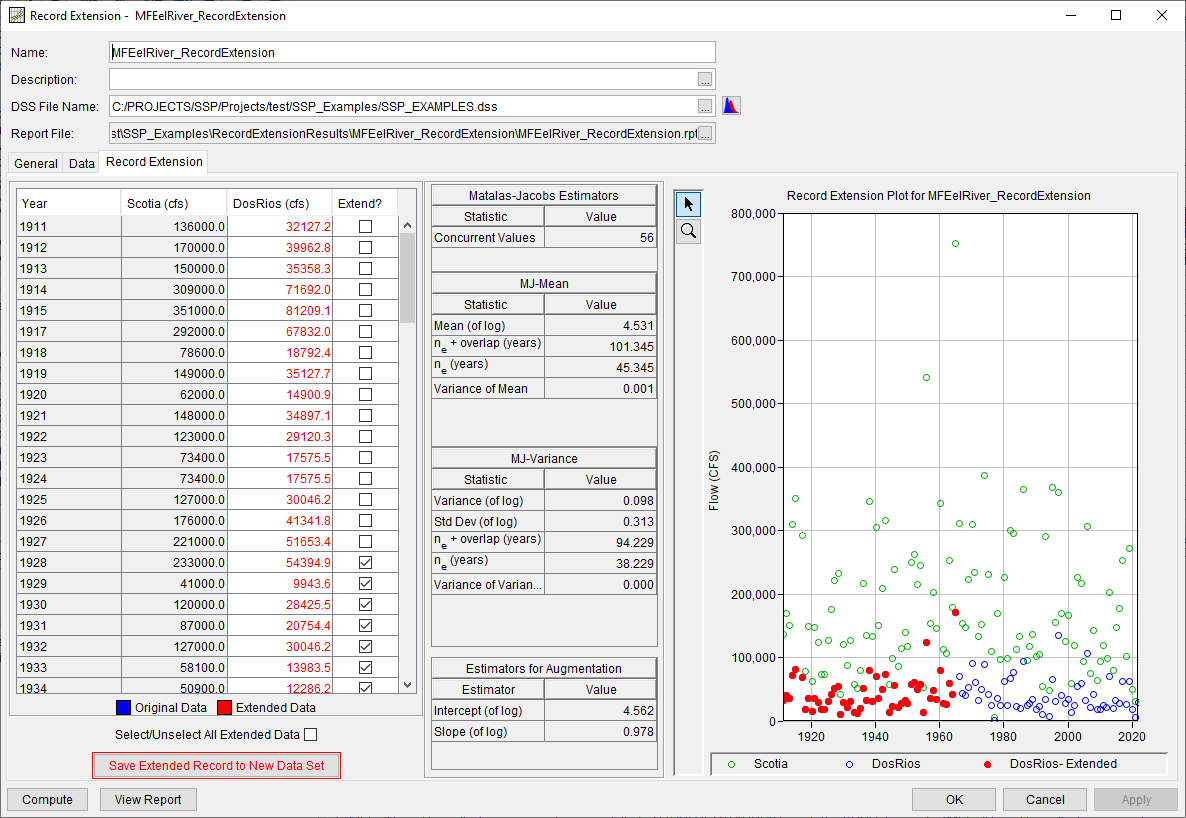The width and height of the screenshot is (1186, 818).
Task: Click the red Extended Data color swatch
Action: pos(224,708)
